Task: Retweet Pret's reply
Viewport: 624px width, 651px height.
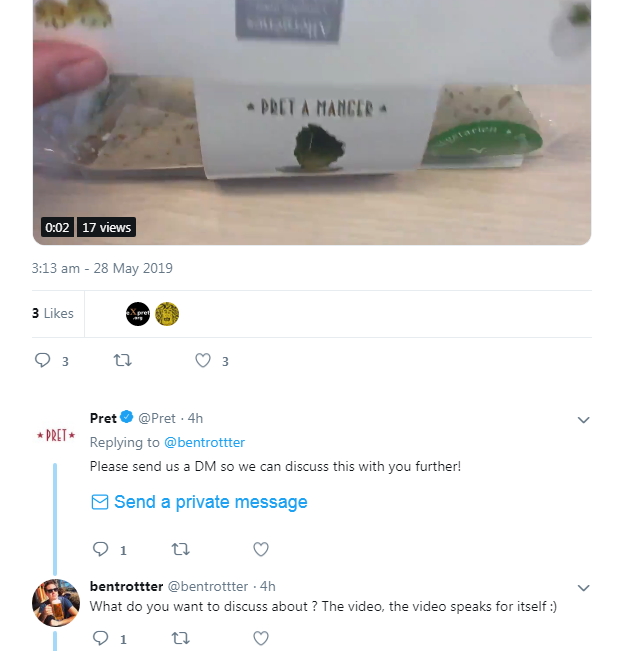Action: point(180,549)
